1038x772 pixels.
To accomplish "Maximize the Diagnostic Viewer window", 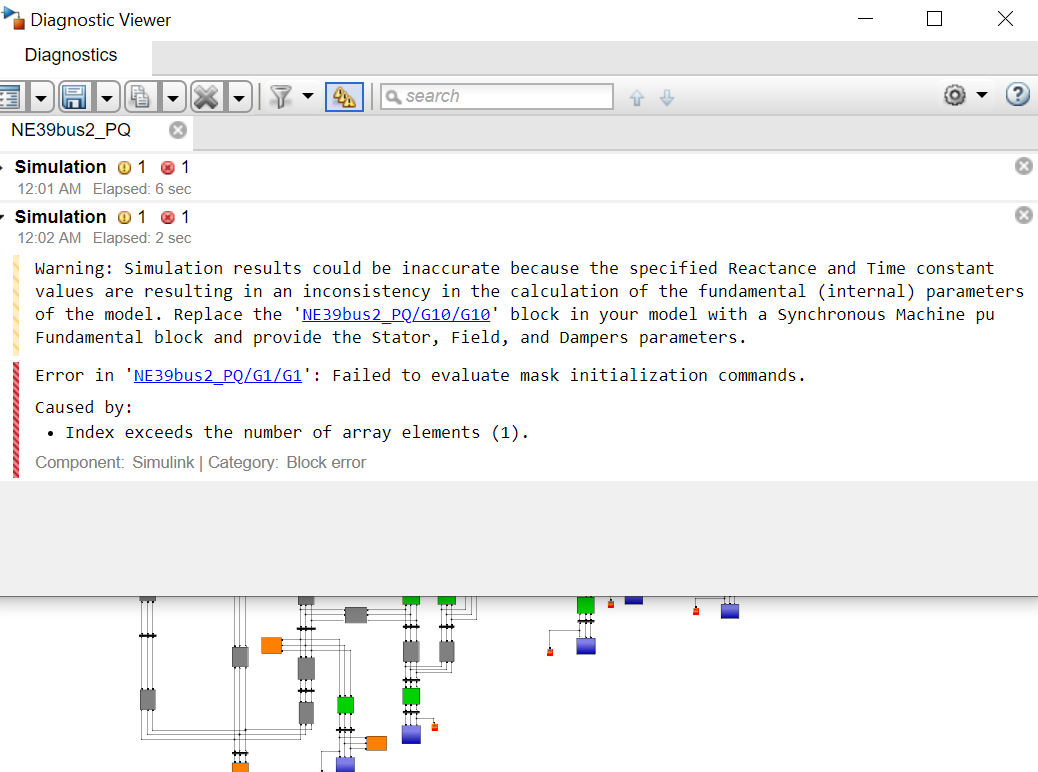I will (x=934, y=19).
